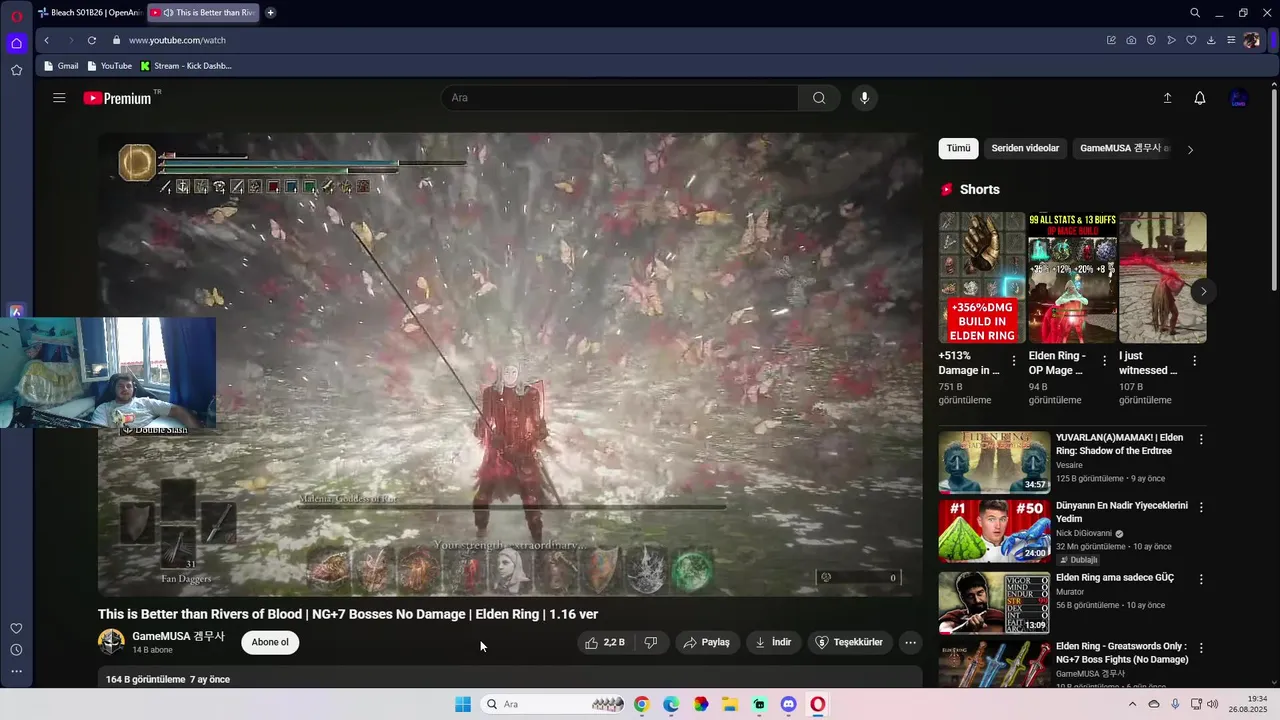Open options for YUVARLAN(A)MAMAK video

pyautogui.click(x=1201, y=439)
